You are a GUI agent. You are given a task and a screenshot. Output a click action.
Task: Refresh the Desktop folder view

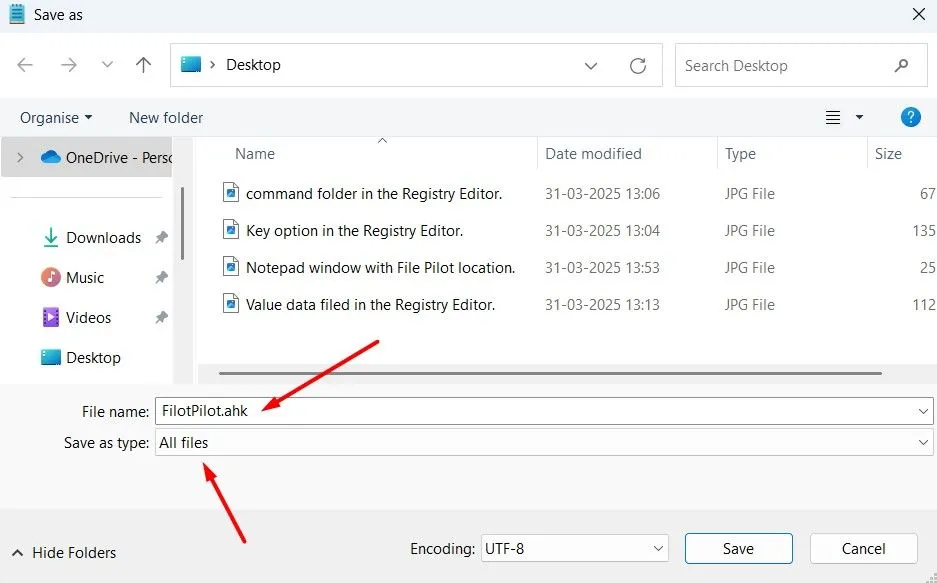(x=637, y=65)
